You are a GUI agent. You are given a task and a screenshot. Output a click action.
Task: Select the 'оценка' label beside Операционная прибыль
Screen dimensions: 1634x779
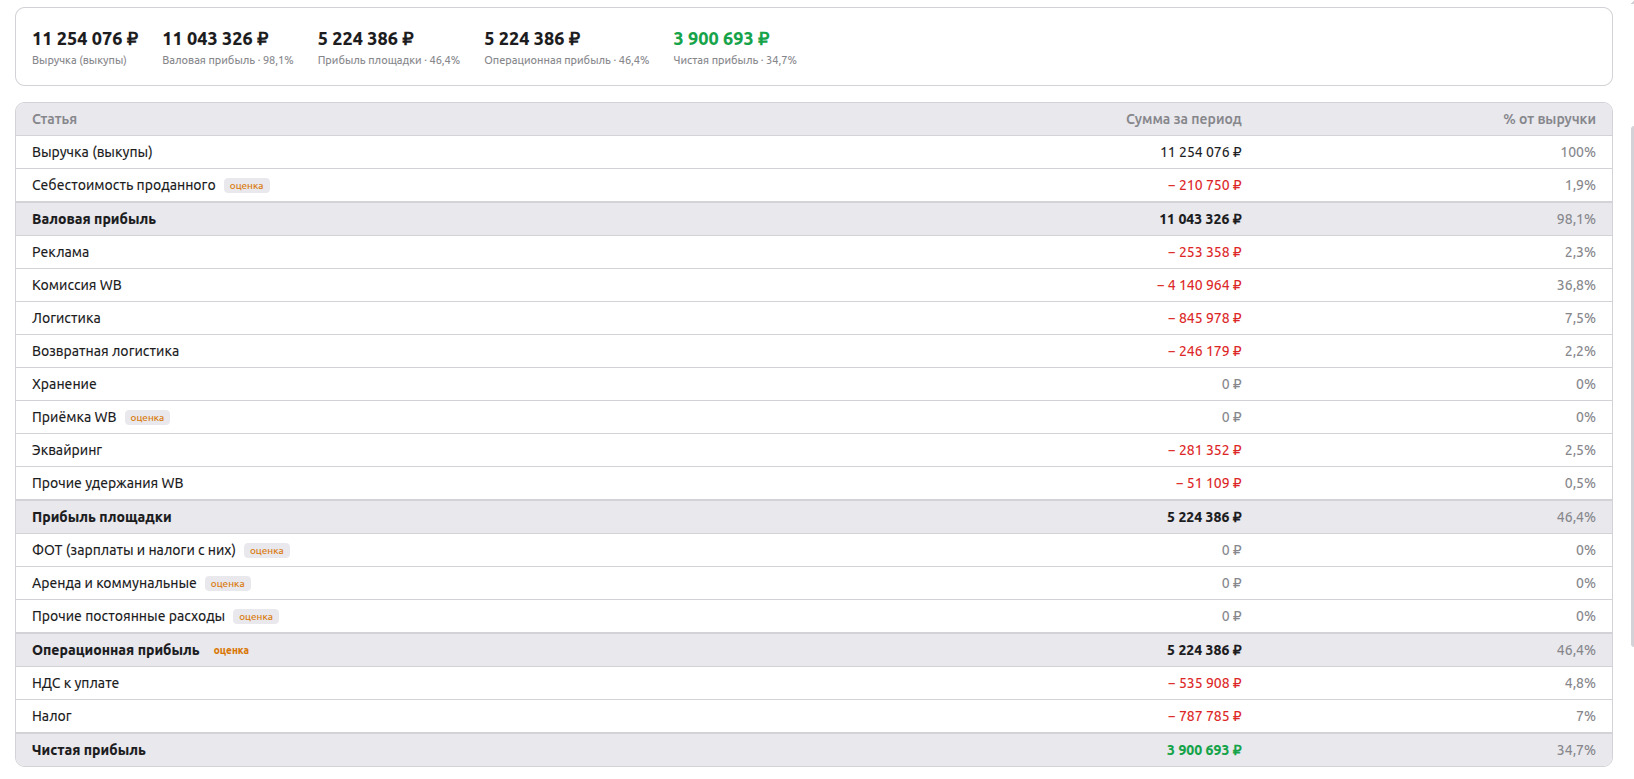tap(231, 651)
